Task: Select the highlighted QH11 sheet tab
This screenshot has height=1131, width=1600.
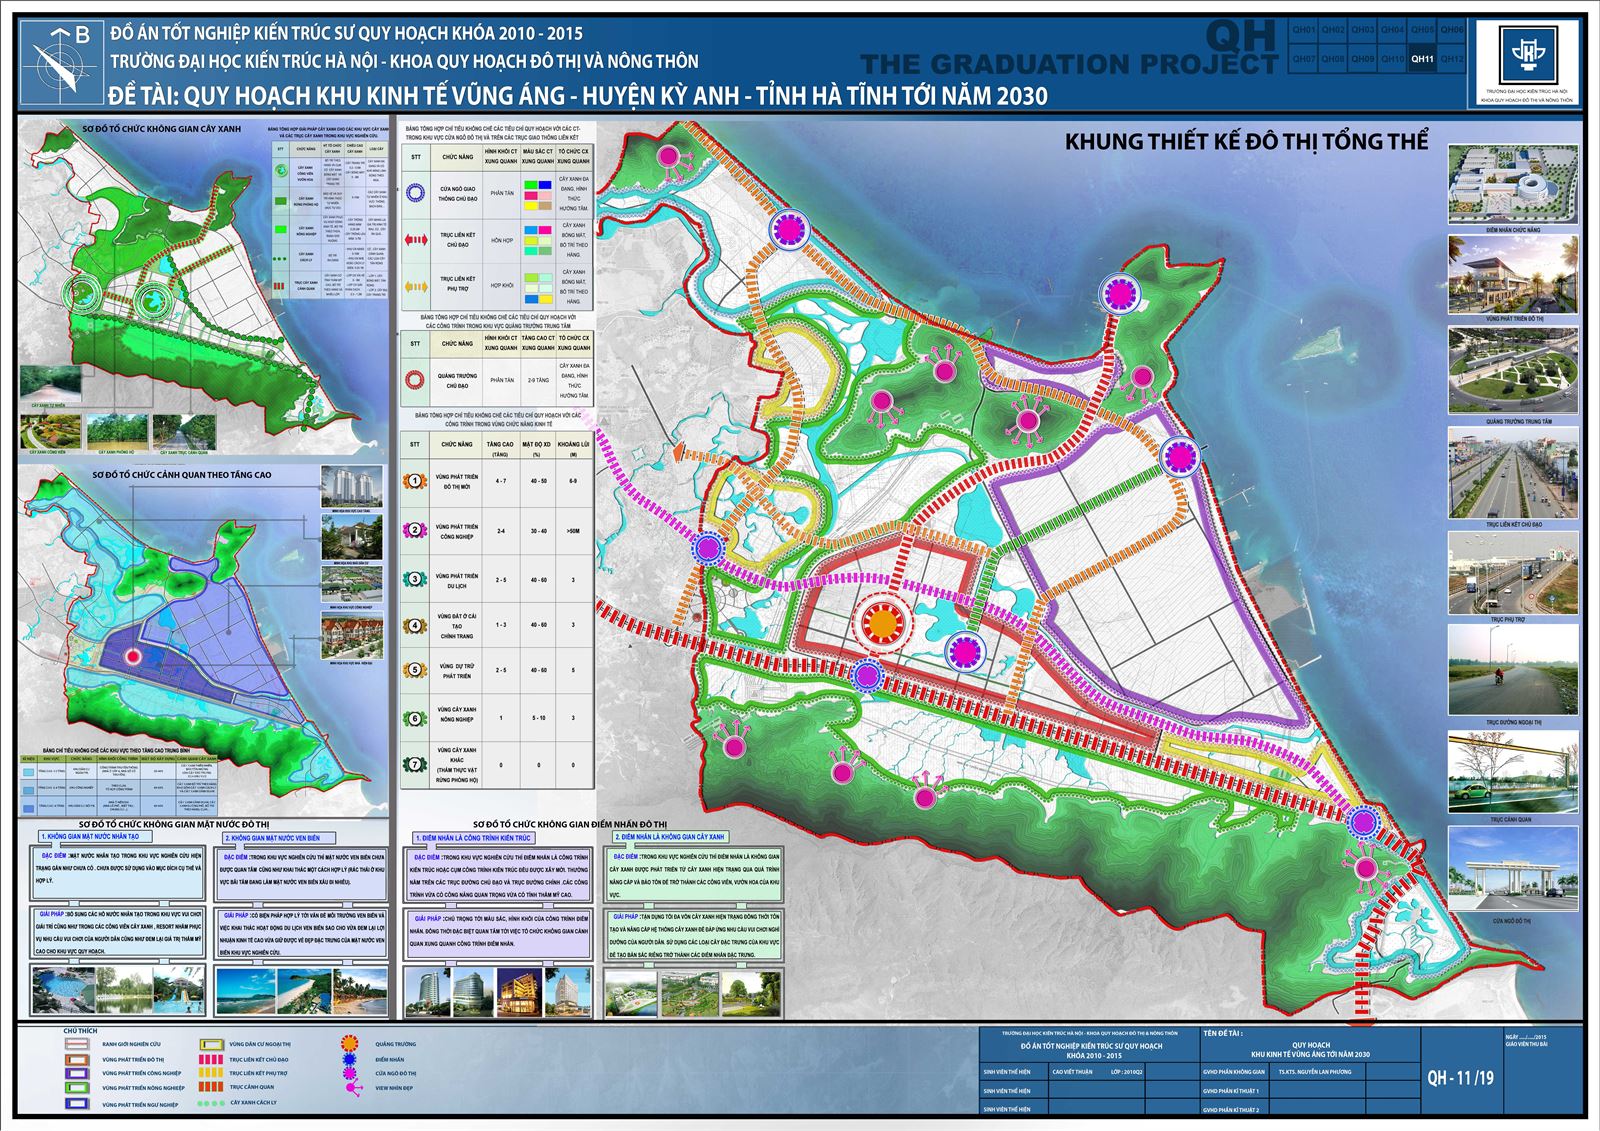Action: pyautogui.click(x=1422, y=59)
